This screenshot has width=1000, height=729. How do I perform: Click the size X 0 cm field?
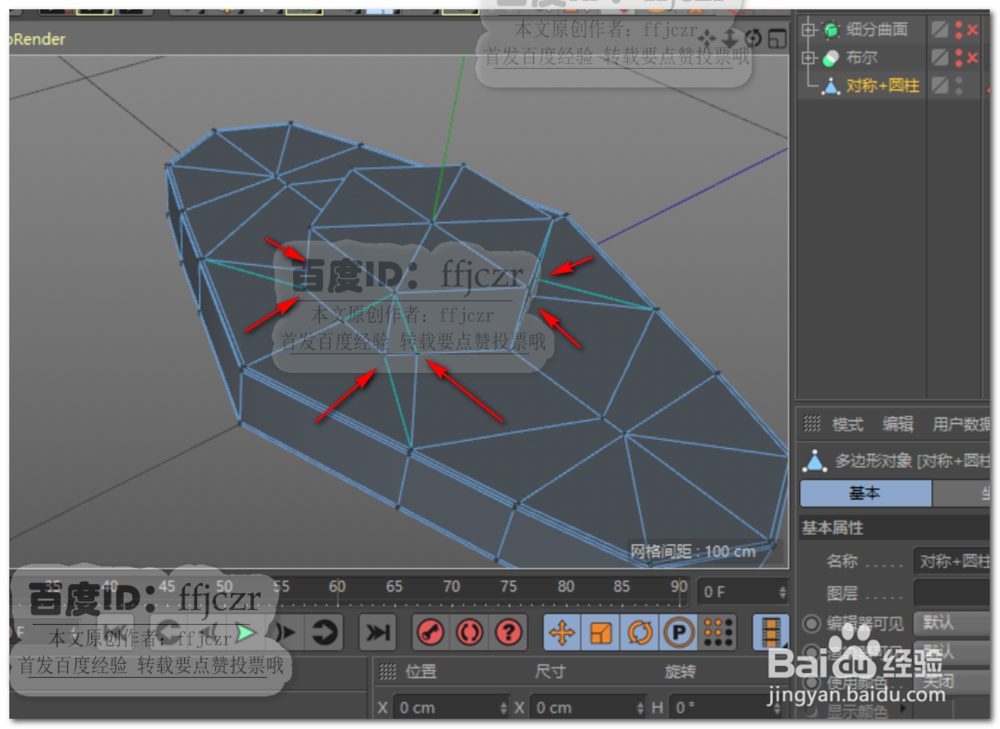click(x=587, y=708)
